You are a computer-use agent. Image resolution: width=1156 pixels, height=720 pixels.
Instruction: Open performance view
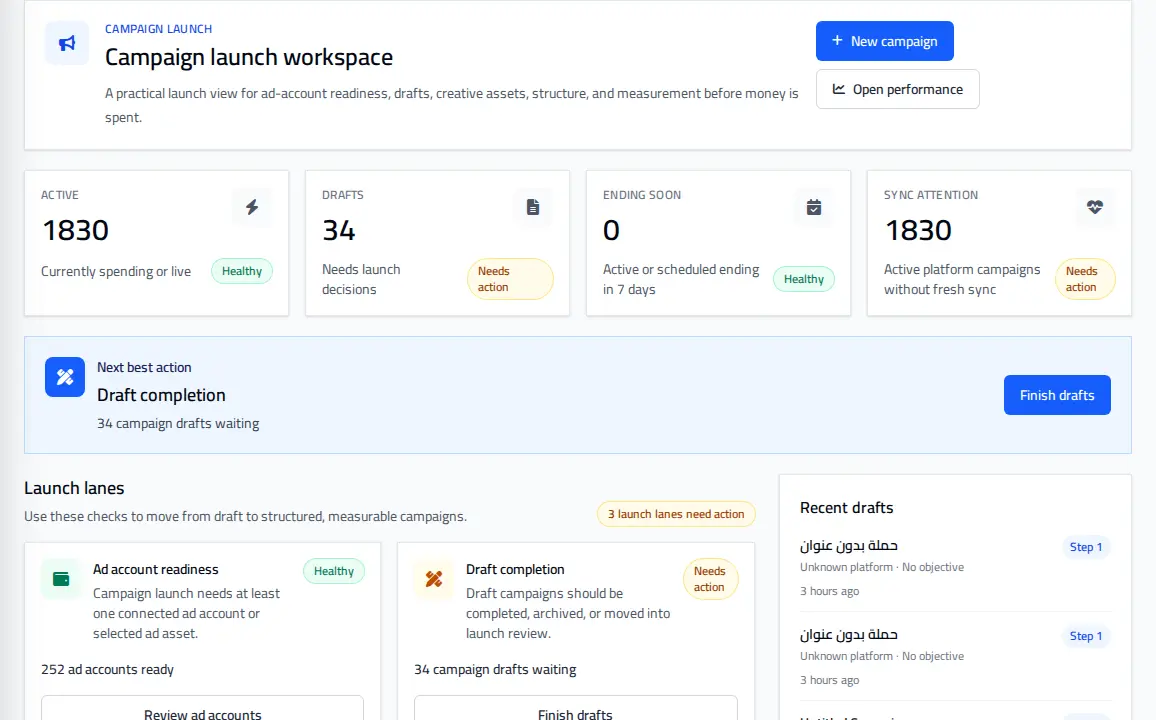click(x=897, y=89)
